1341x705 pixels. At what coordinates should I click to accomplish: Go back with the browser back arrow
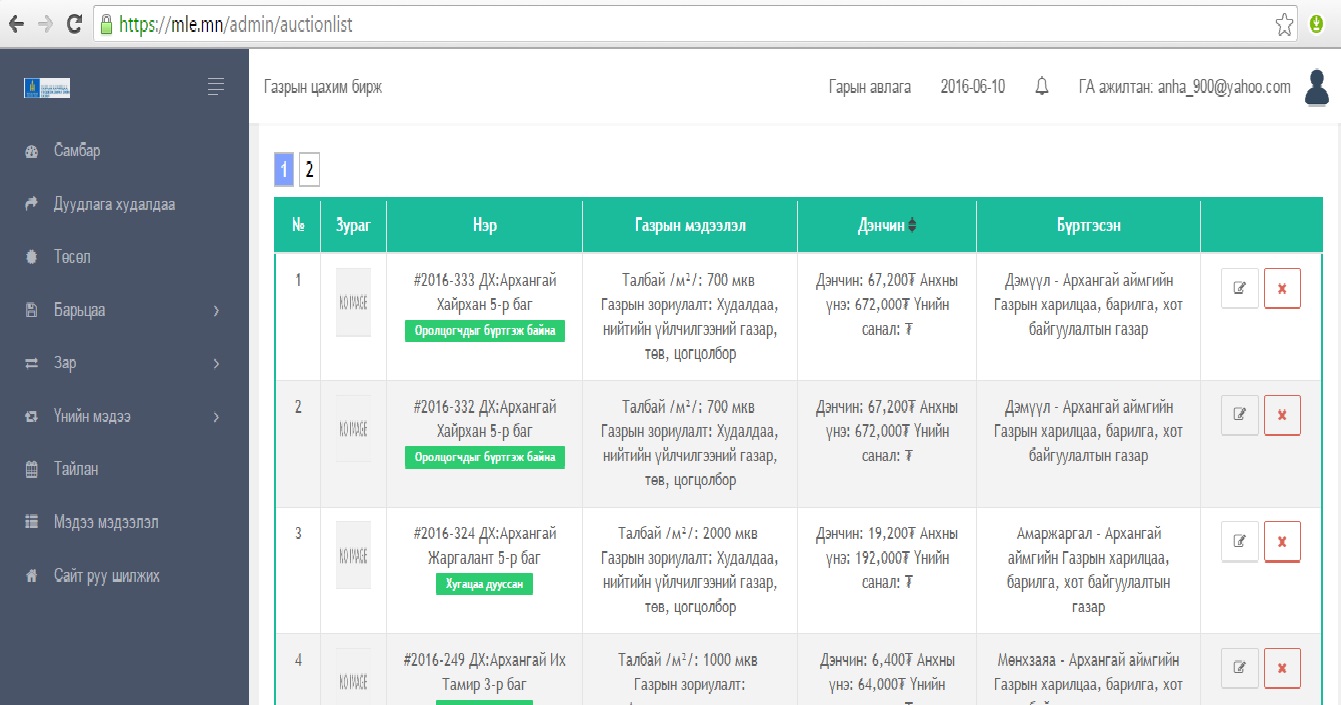(x=15, y=25)
